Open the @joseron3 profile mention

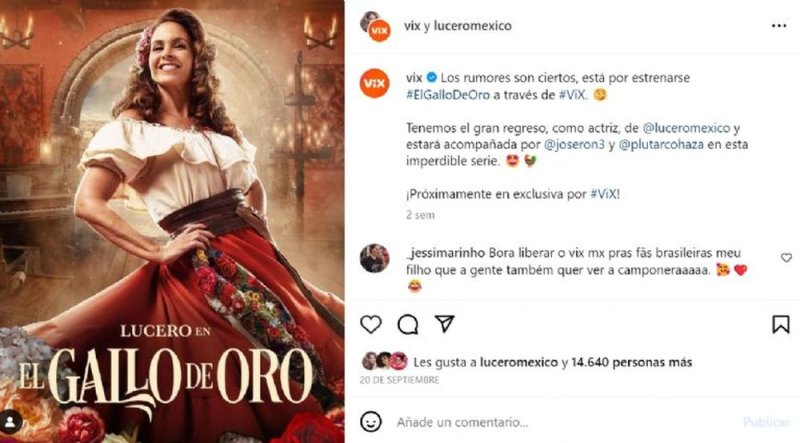point(574,144)
